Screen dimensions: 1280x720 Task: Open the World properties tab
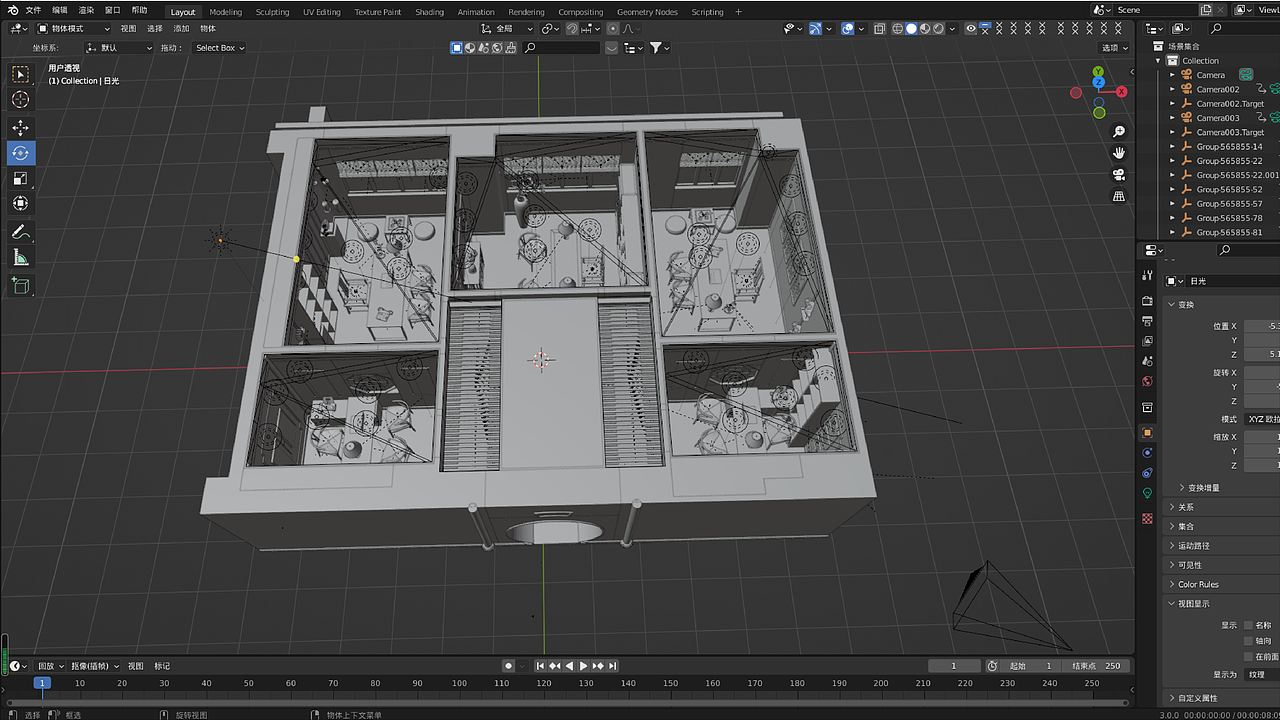coord(1147,381)
